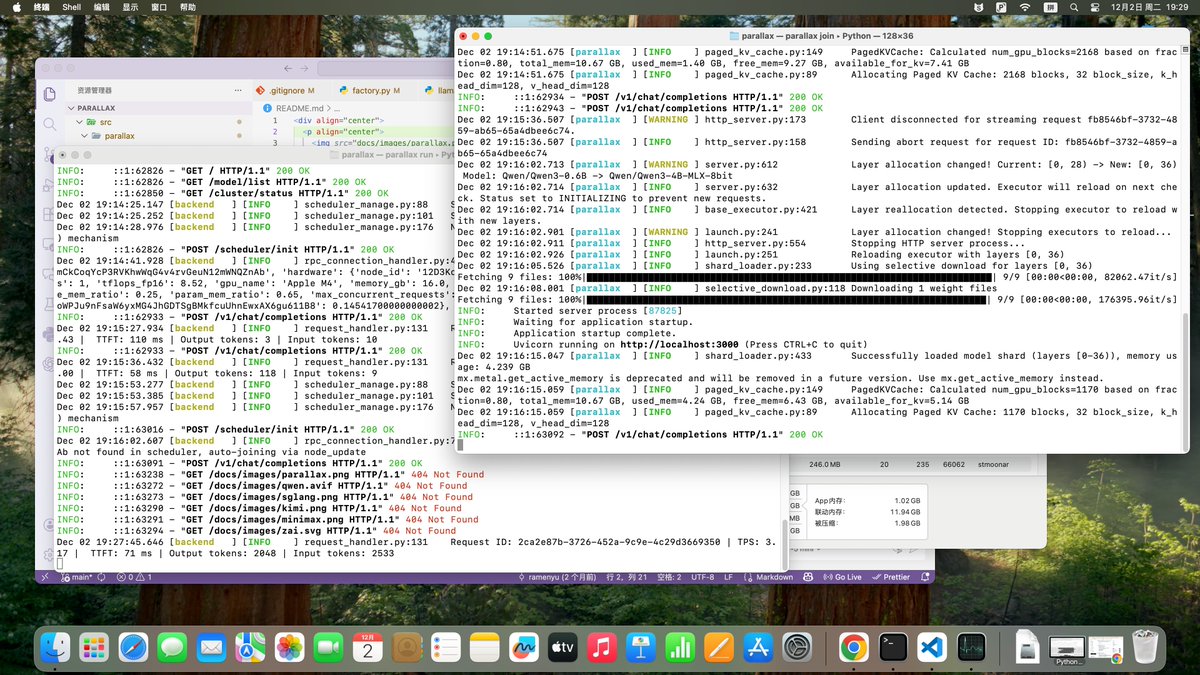Switch to the .gitignore editor tab
1200x675 pixels.
pyautogui.click(x=286, y=90)
